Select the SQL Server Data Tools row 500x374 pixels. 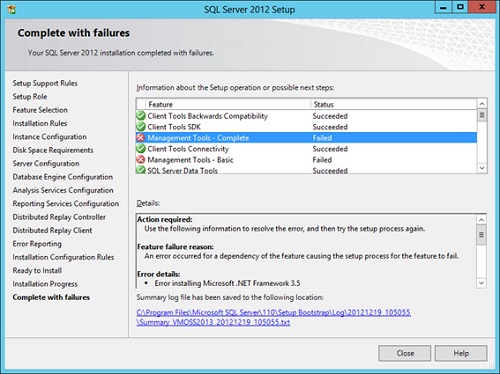[x=306, y=169]
